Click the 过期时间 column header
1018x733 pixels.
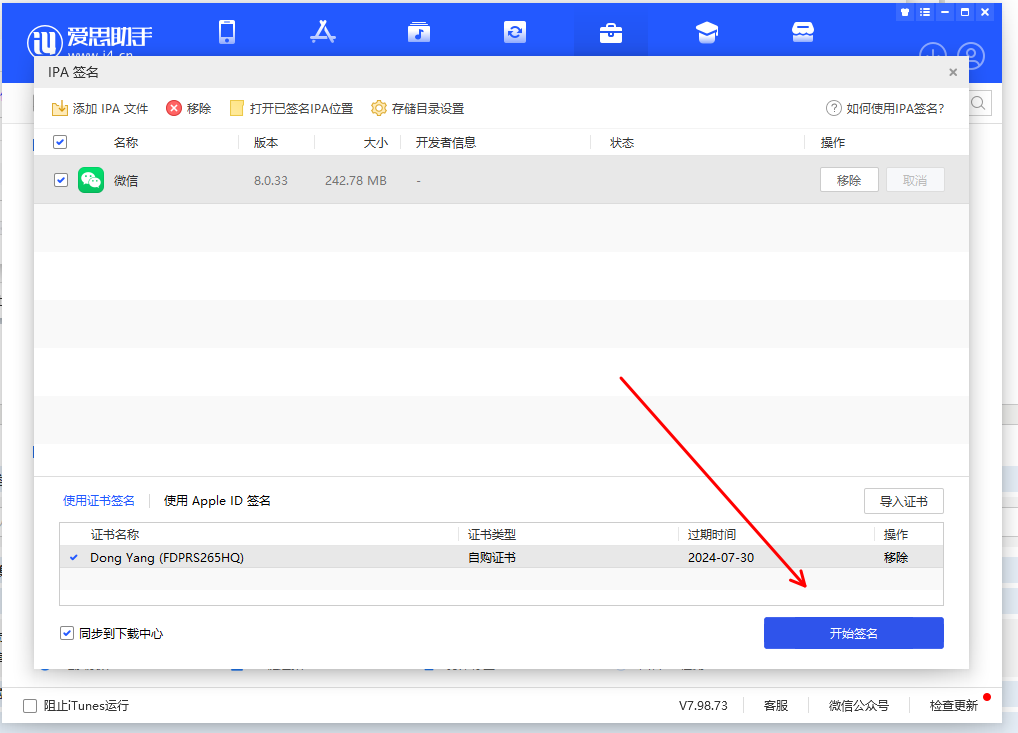[712, 534]
